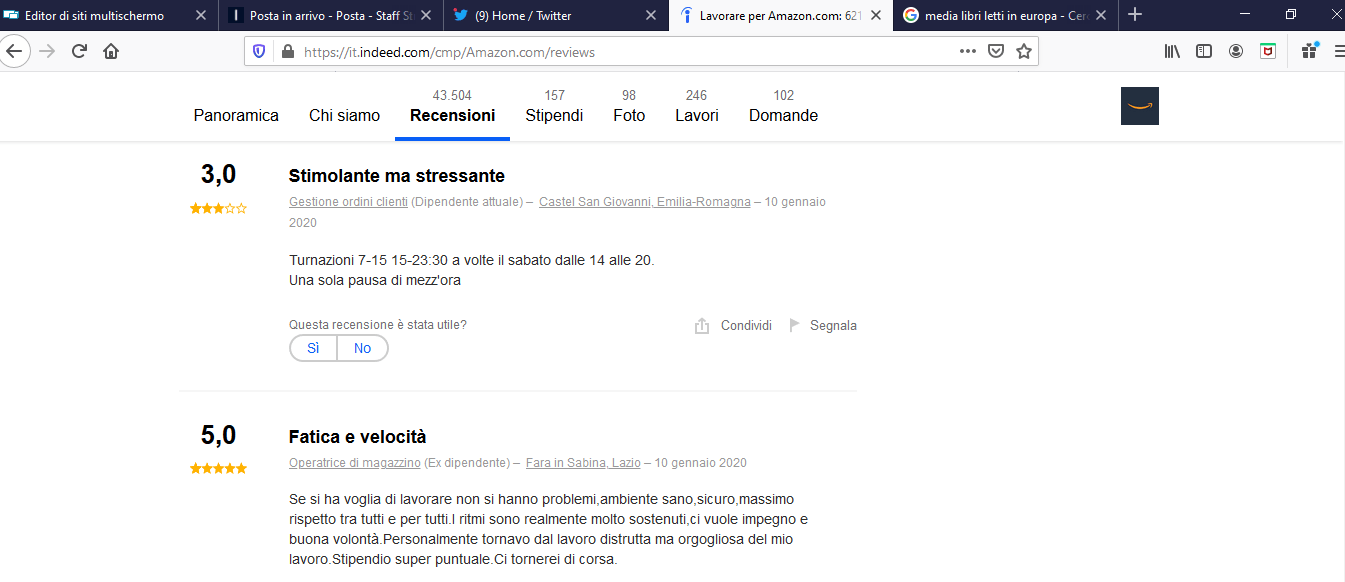
Task: Click the red extension icon in toolbar
Action: [x=1268, y=51]
